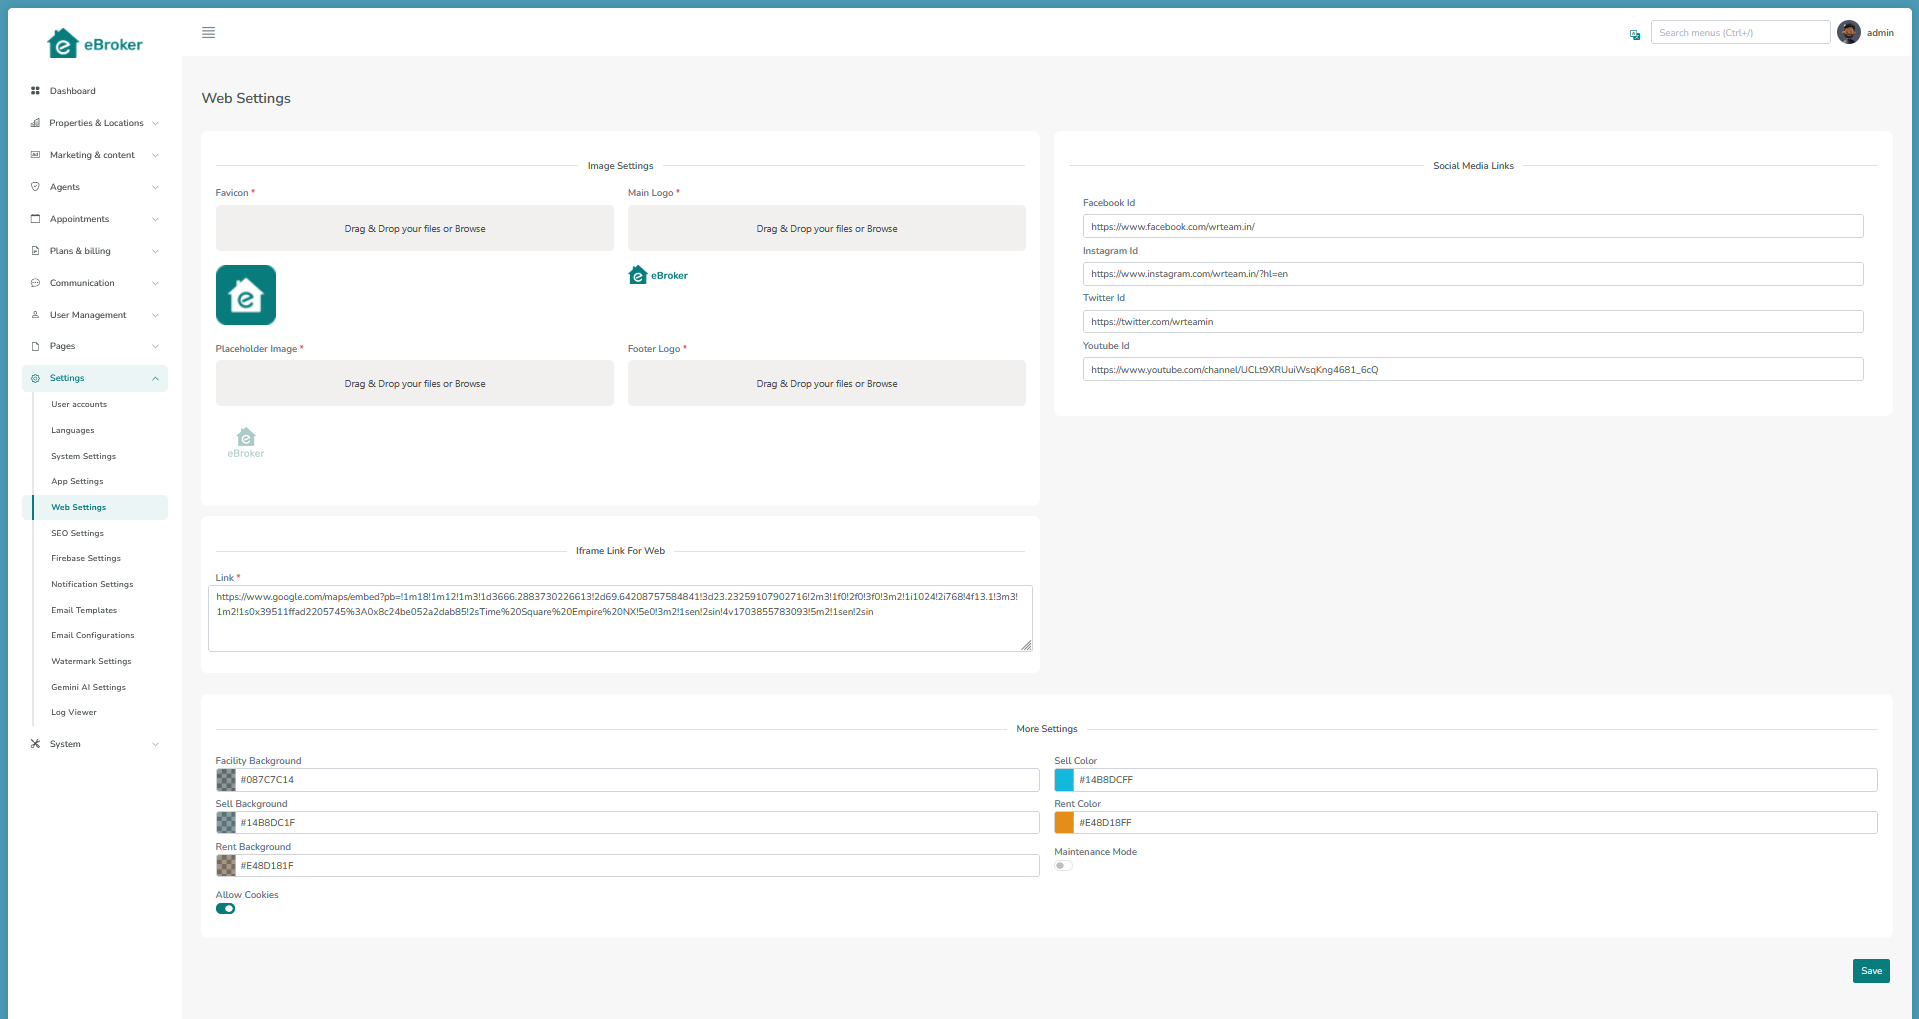Click the eBroker logo in the sidebar
This screenshot has height=1019, width=1919.
click(93, 43)
